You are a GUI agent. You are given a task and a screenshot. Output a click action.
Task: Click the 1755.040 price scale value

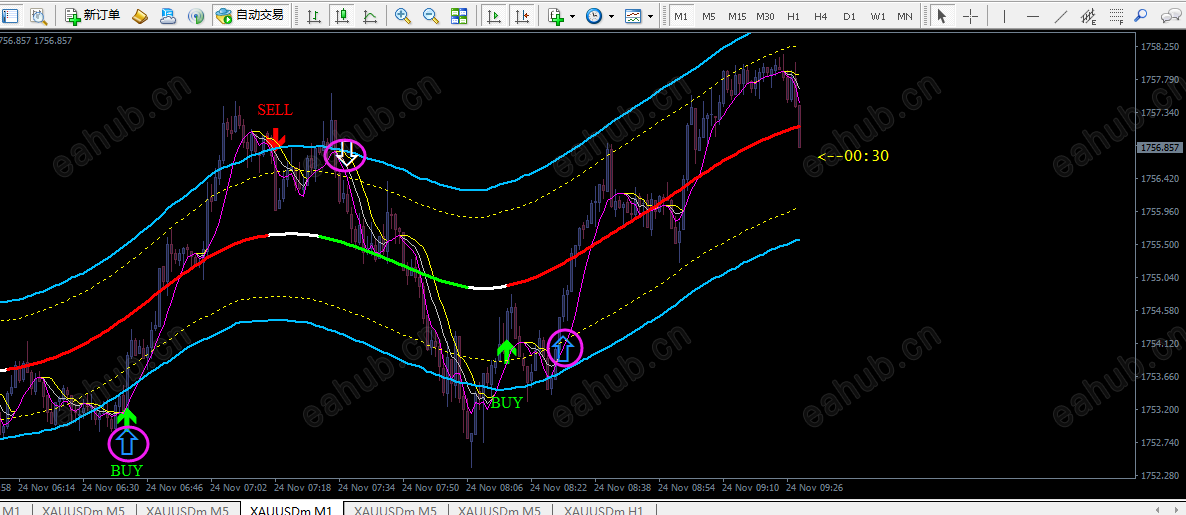[x=1159, y=278]
